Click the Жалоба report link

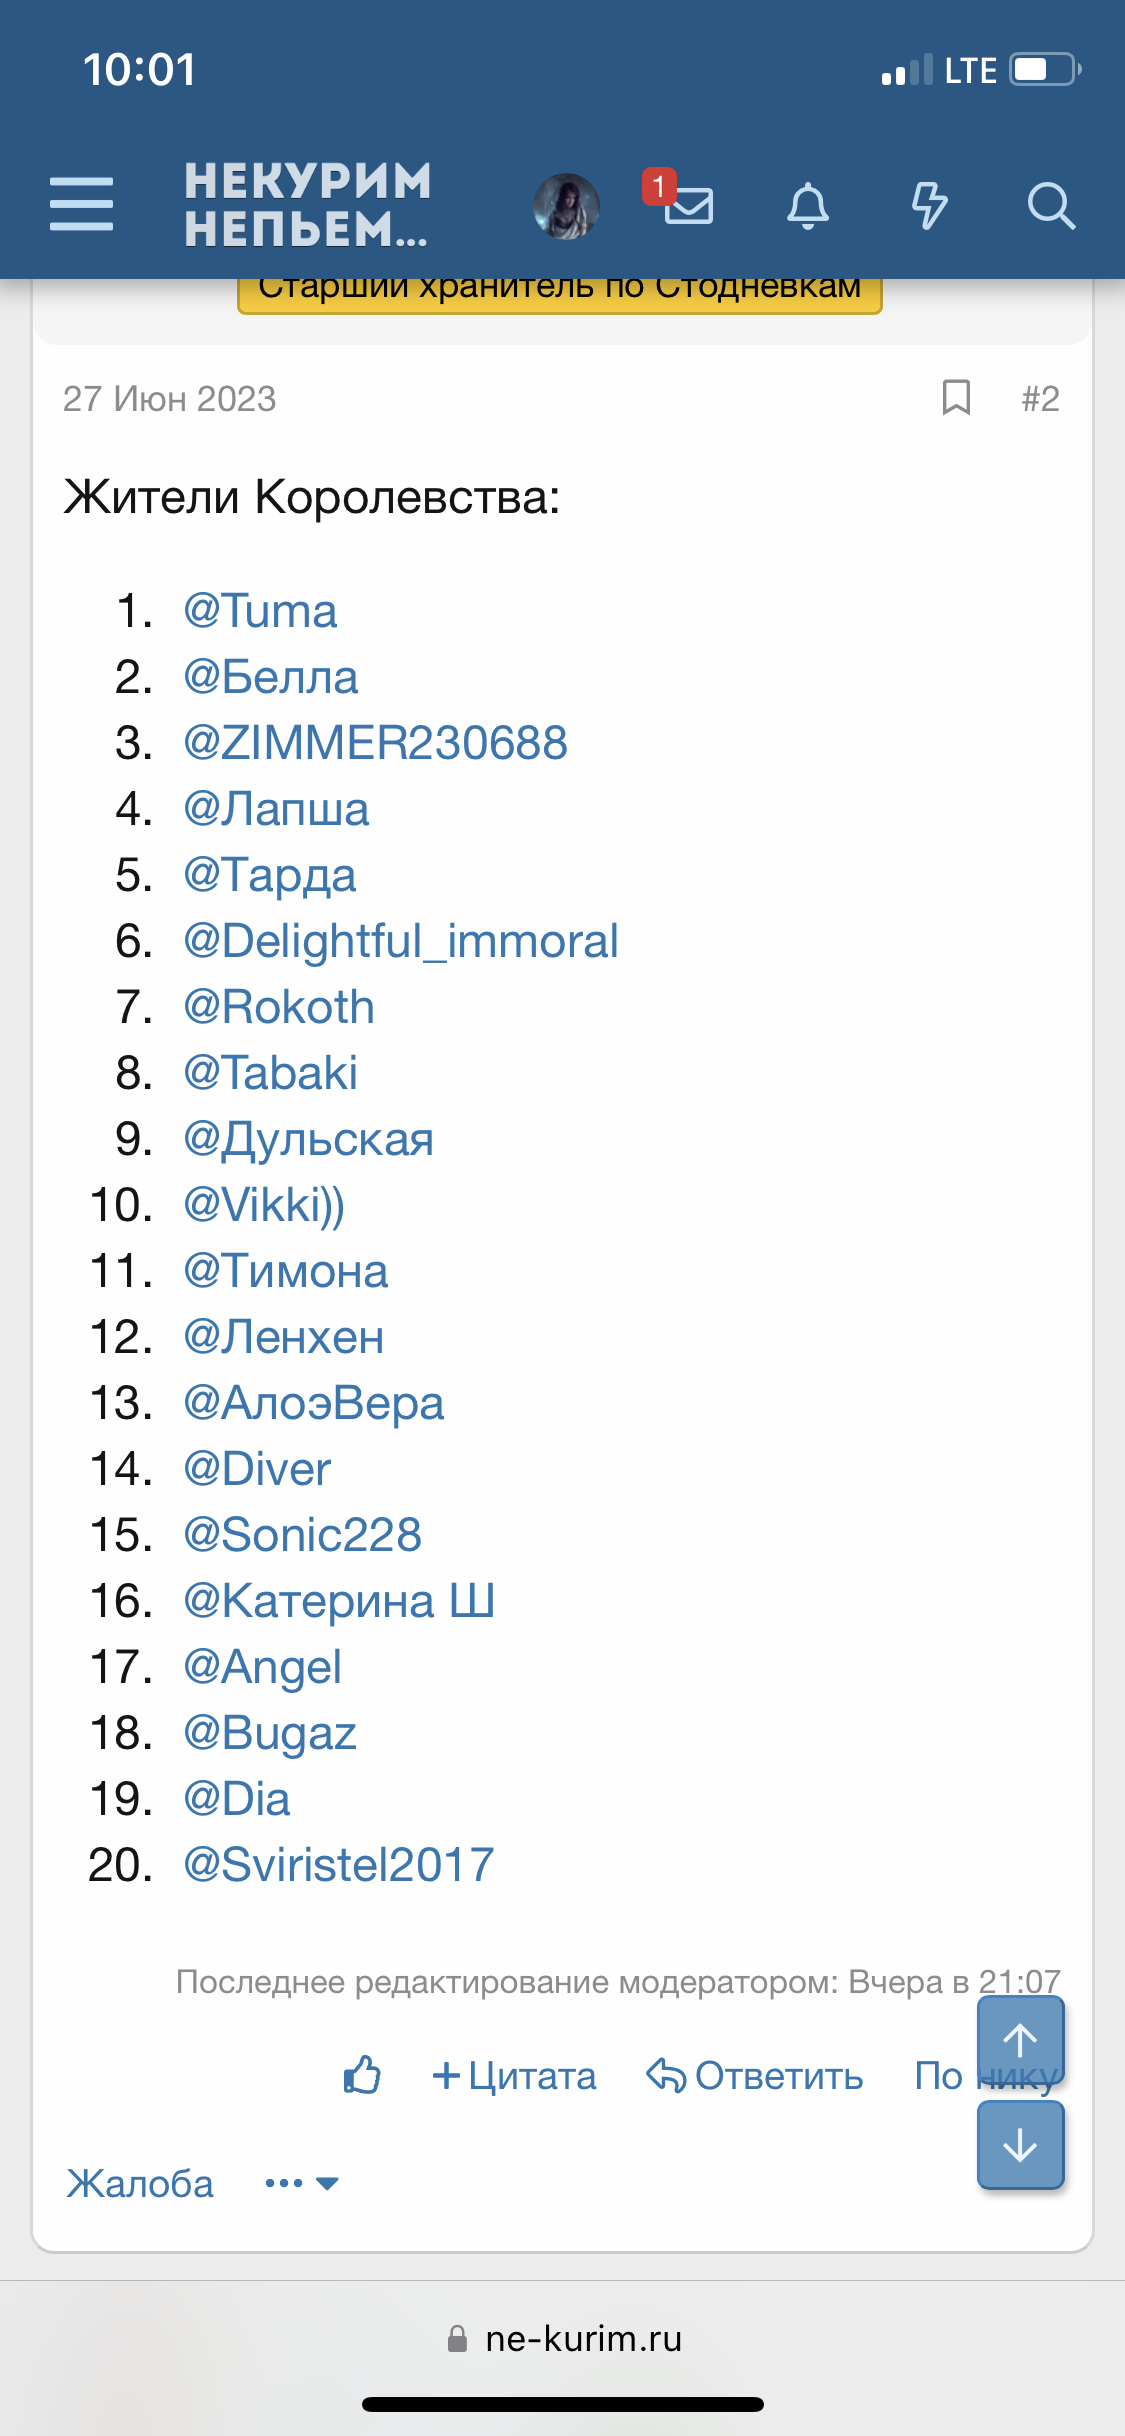point(140,2184)
